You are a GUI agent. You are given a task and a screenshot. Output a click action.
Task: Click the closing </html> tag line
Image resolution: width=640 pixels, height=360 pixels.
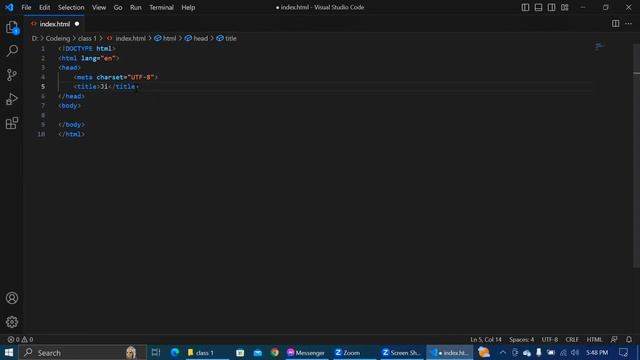(x=71, y=134)
